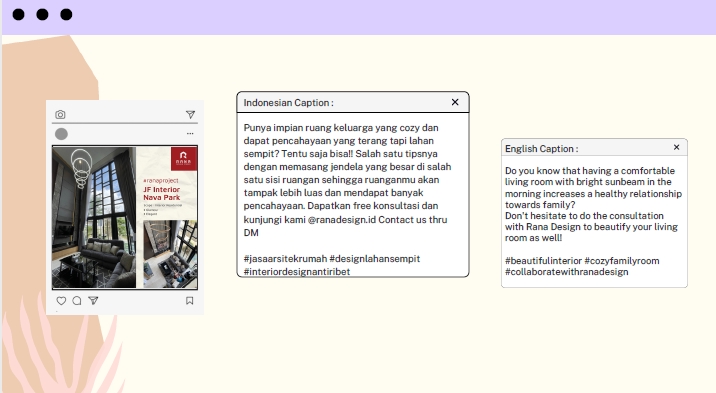Like the post with the heart icon
This screenshot has height=393, width=716.
(61, 300)
